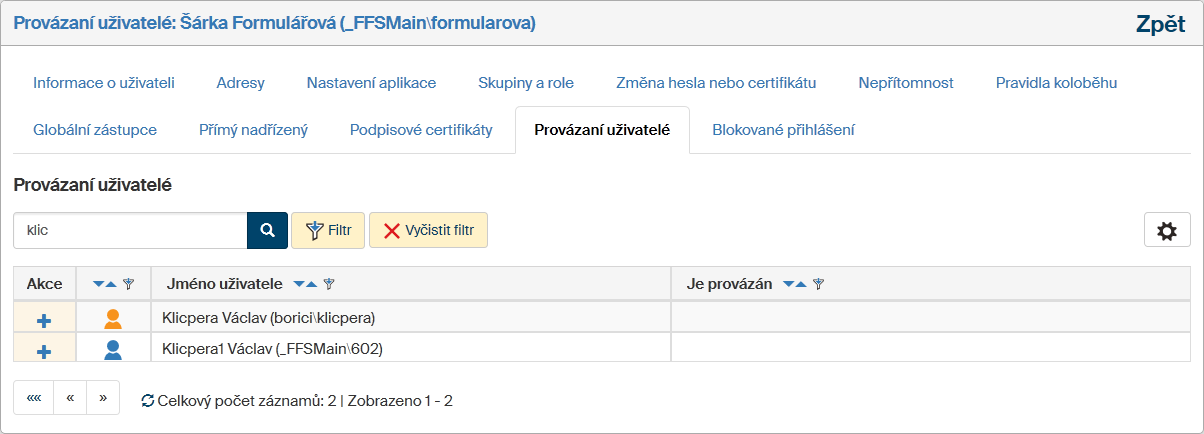The height and width of the screenshot is (434, 1204).
Task: Sort Je provázán column ascending
Action: pyautogui.click(x=802, y=284)
